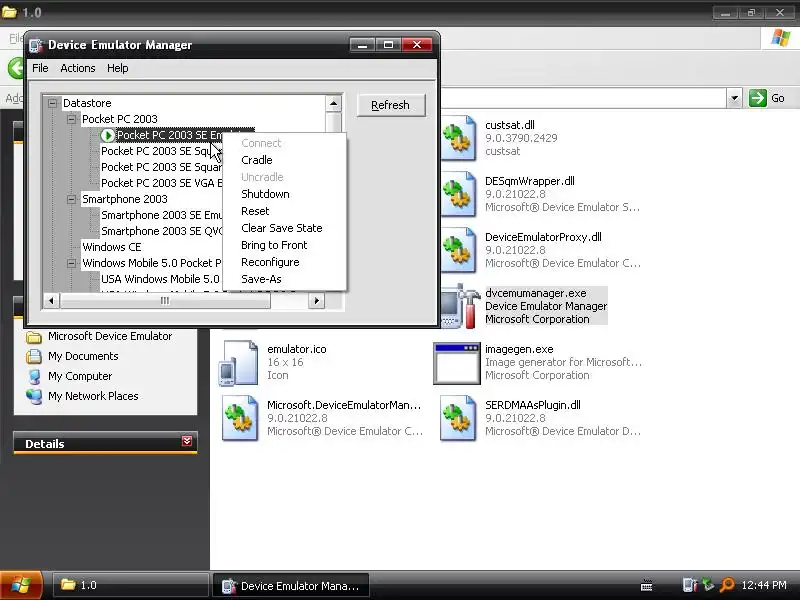This screenshot has width=800, height=600.
Task: Click the green running icon on Pocket PC 2003 SE Emulator
Action: click(x=107, y=135)
